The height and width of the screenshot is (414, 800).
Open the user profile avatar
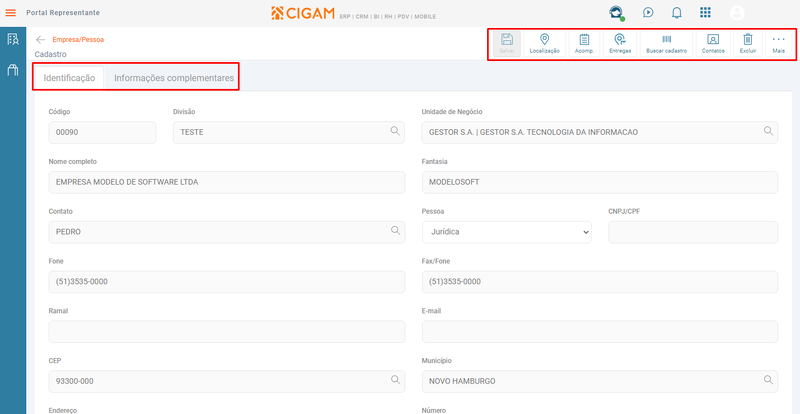point(737,13)
